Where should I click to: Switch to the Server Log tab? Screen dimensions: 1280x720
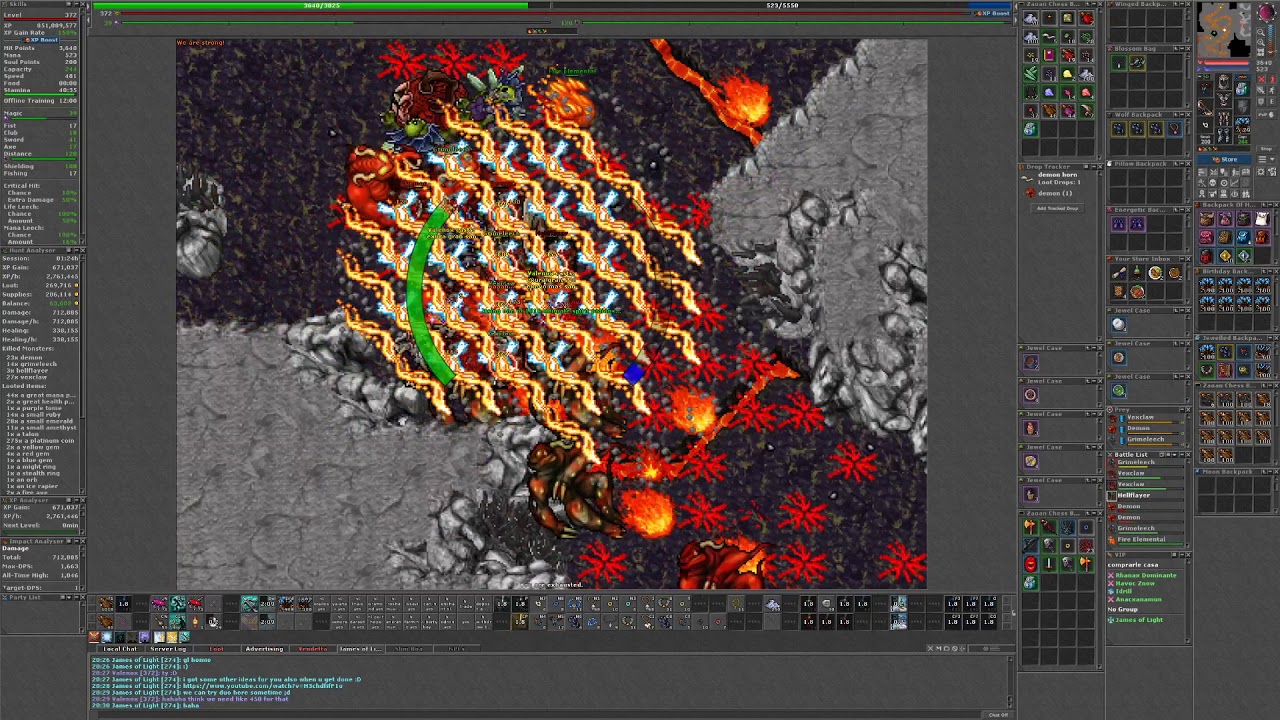coord(169,649)
